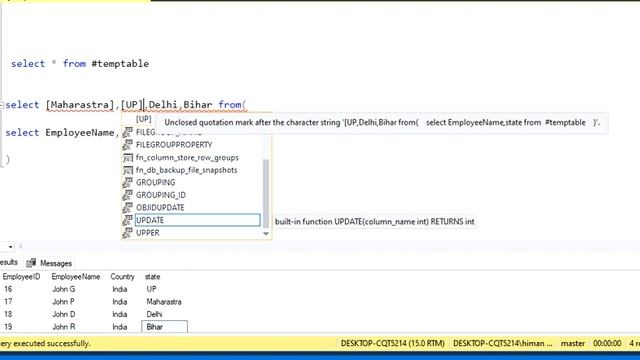The width and height of the screenshot is (640, 360).
Task: Click the IntelliSense list scroll-down arrow
Action: click(266, 233)
